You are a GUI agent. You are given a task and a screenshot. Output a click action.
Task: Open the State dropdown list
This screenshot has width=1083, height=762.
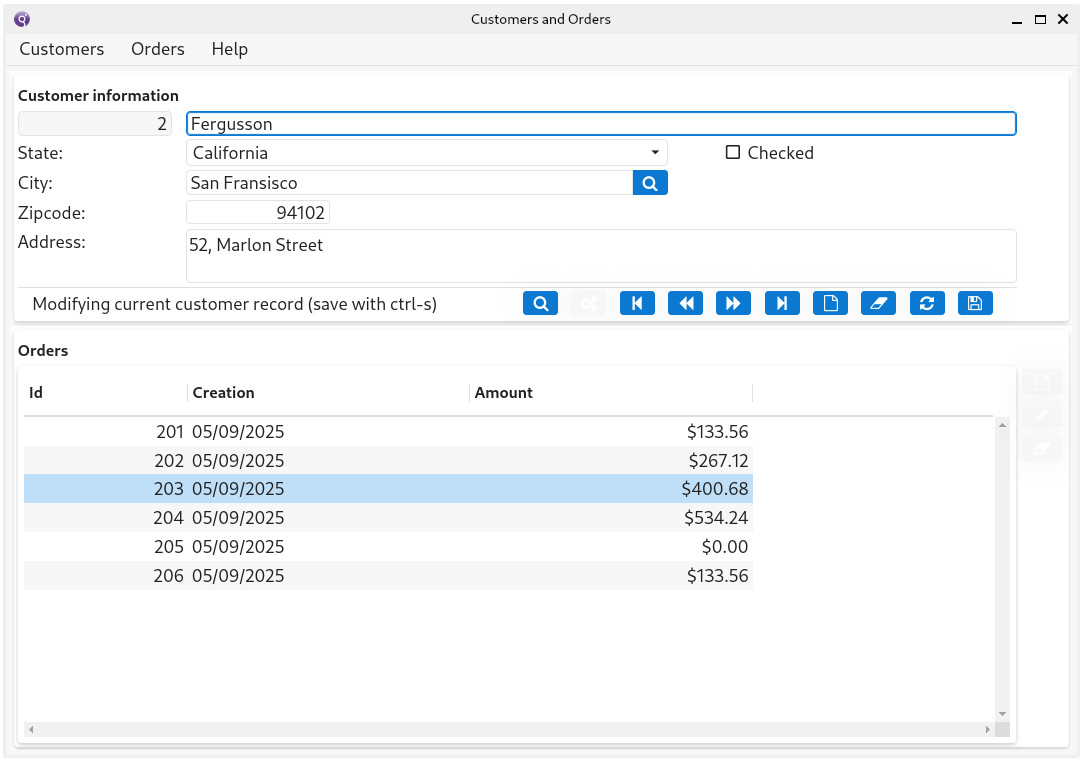[655, 152]
